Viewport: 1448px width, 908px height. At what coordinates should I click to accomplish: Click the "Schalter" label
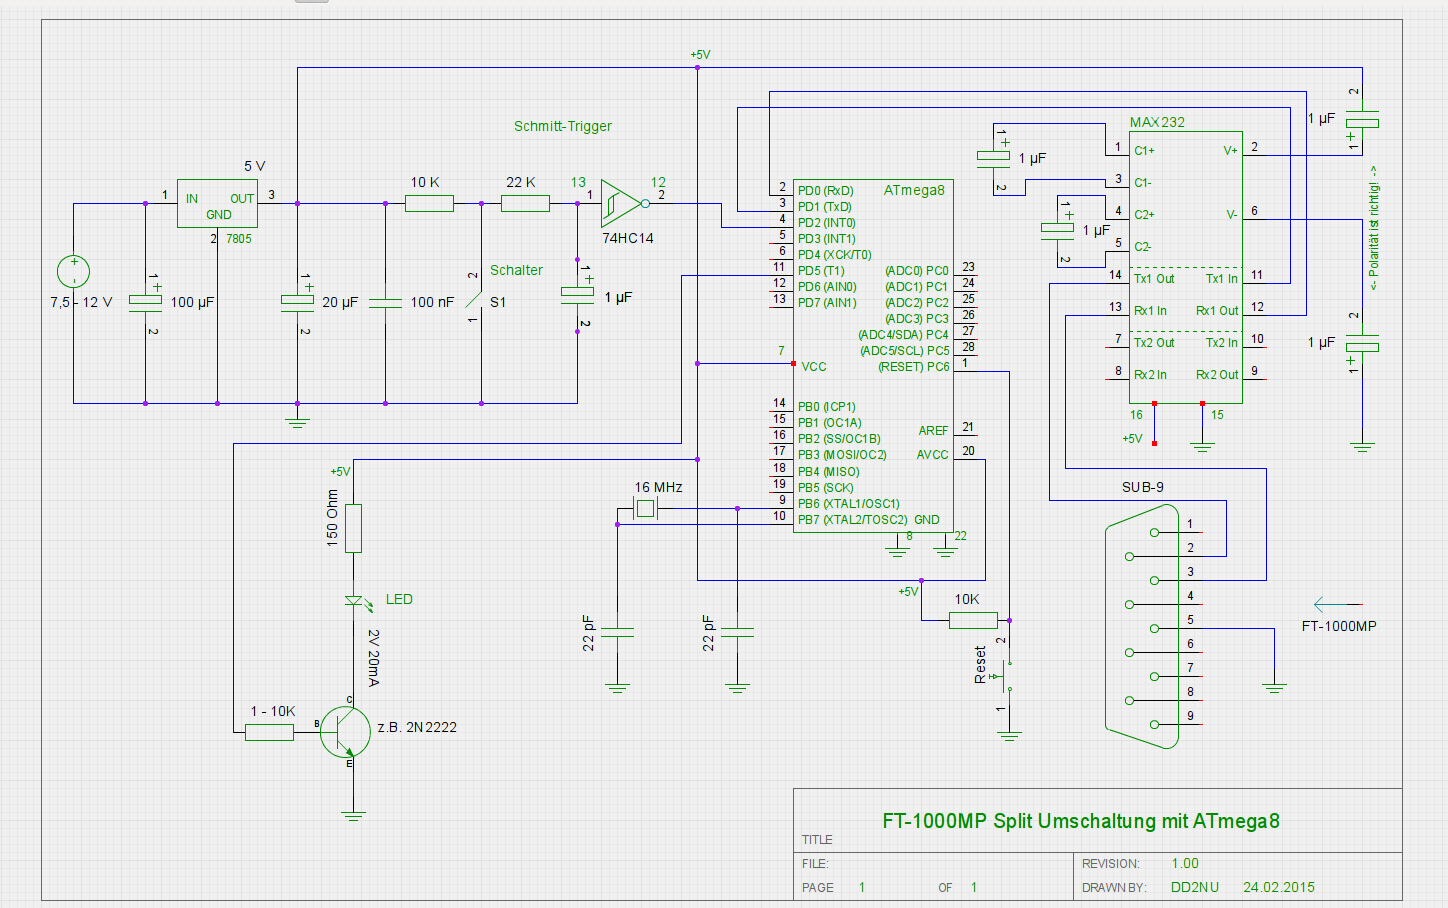pyautogui.click(x=516, y=270)
